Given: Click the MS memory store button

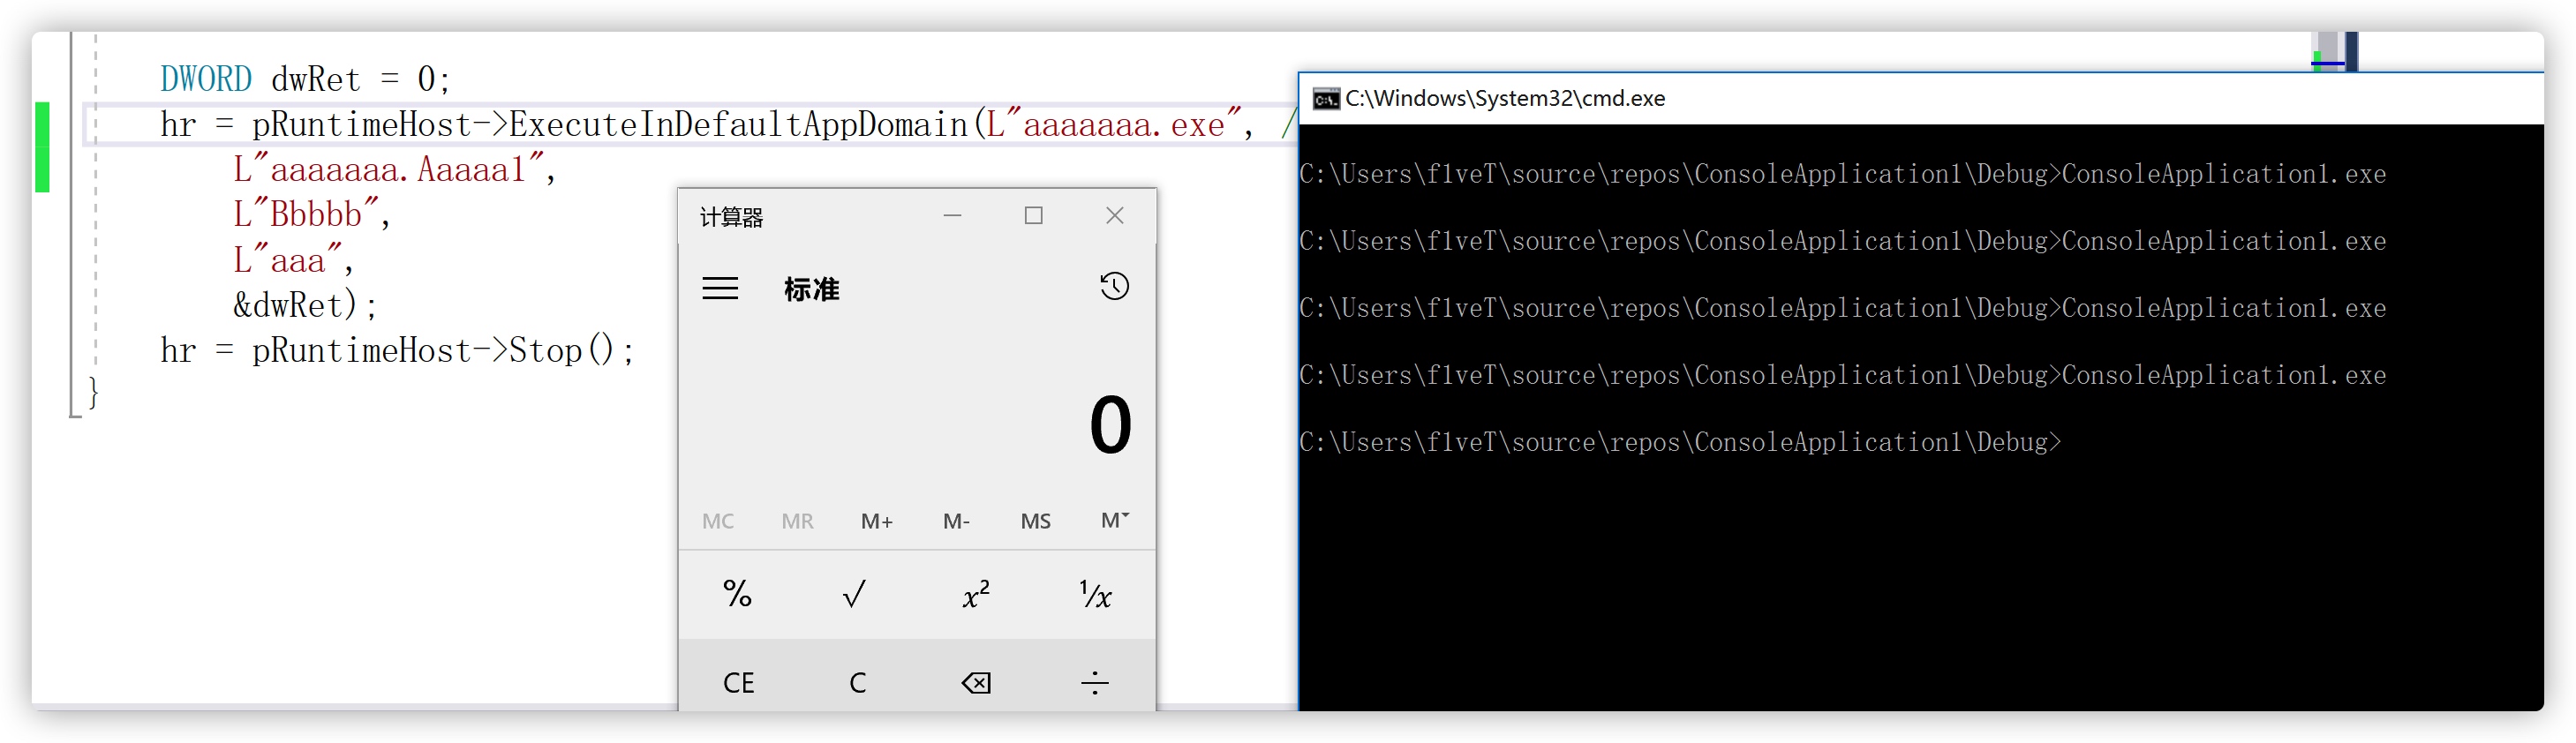Looking at the screenshot, I should tap(1035, 521).
